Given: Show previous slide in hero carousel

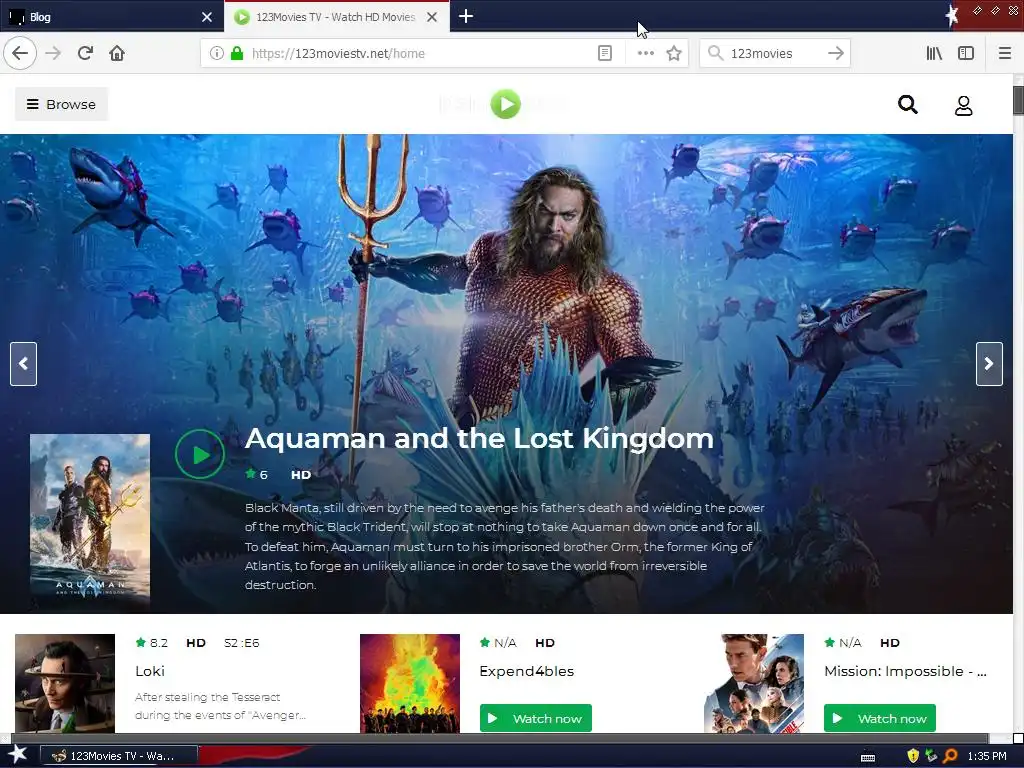Looking at the screenshot, I should [24, 364].
